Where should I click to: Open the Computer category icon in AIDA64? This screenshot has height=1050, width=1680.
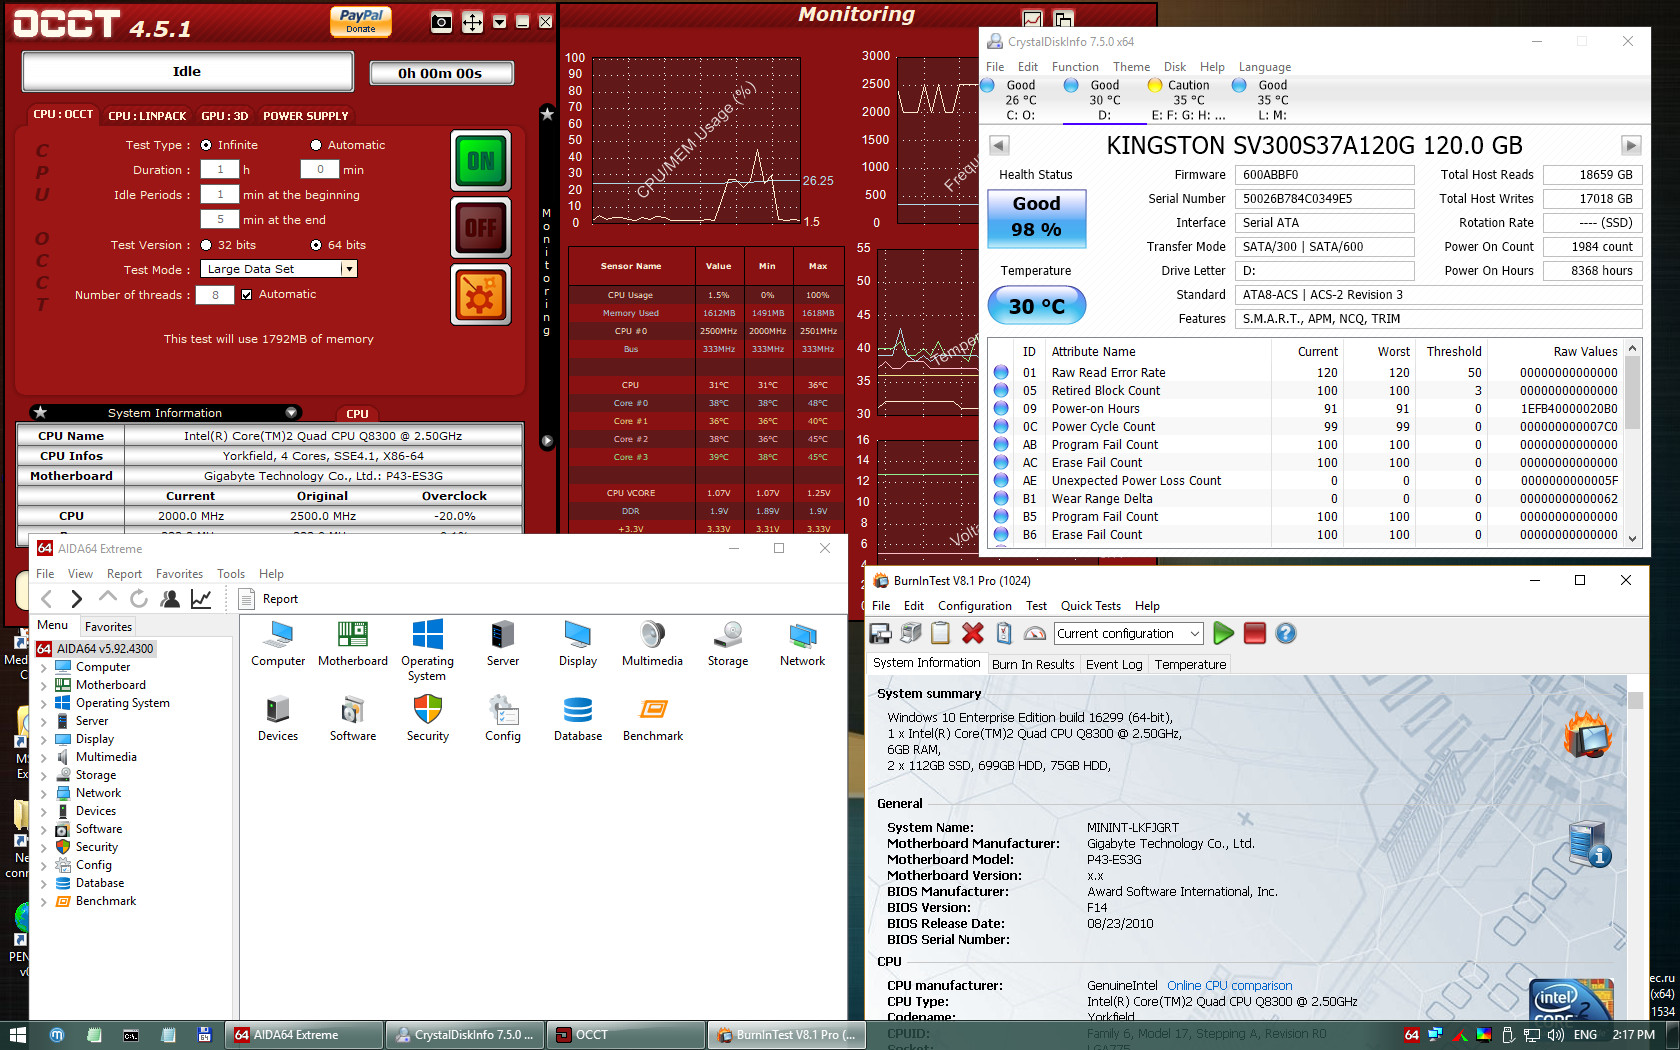(278, 644)
